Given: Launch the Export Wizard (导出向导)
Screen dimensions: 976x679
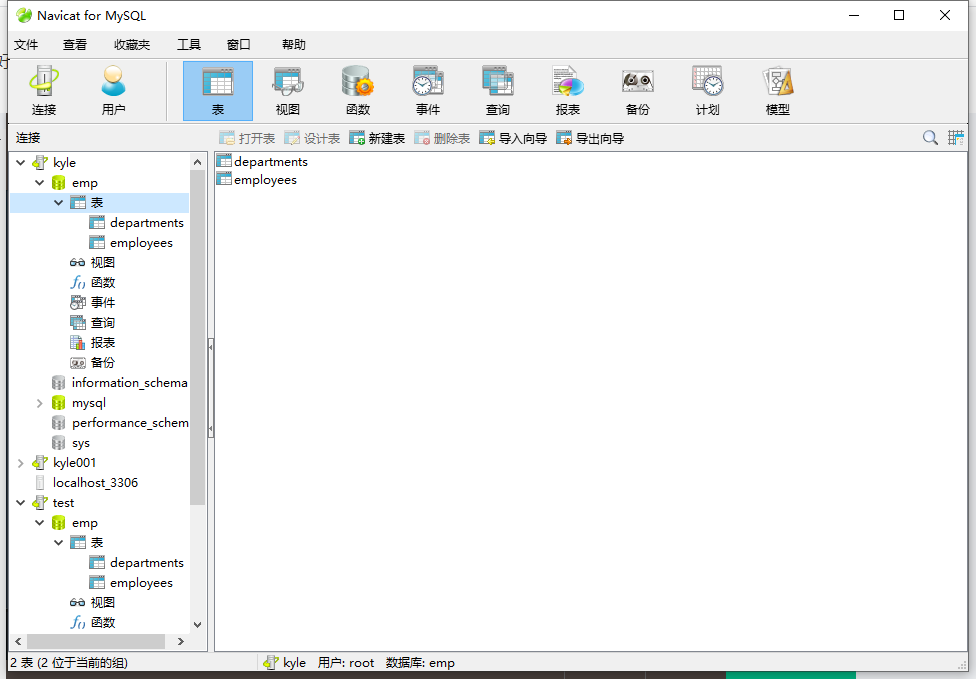Looking at the screenshot, I should 590,138.
